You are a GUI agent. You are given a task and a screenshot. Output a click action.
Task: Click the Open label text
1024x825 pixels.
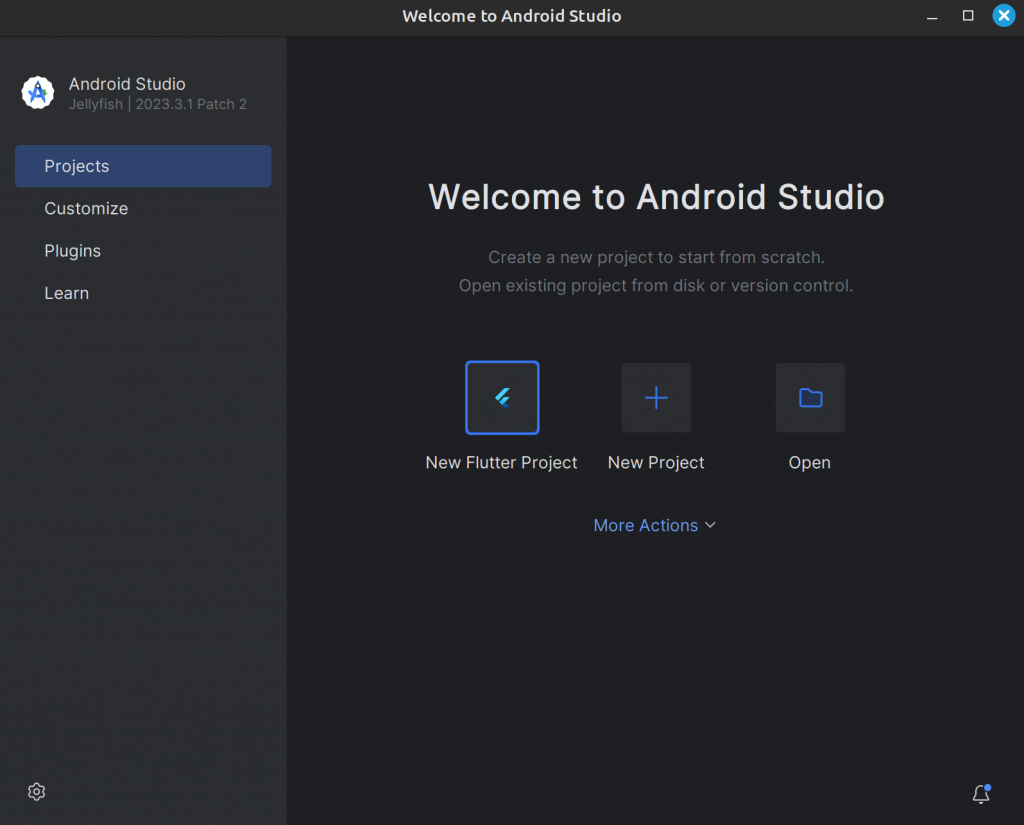(x=809, y=462)
